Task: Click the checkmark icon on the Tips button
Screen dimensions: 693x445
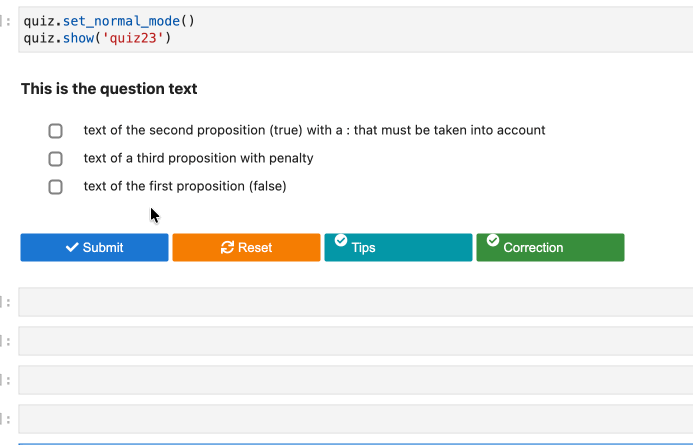Action: point(341,240)
